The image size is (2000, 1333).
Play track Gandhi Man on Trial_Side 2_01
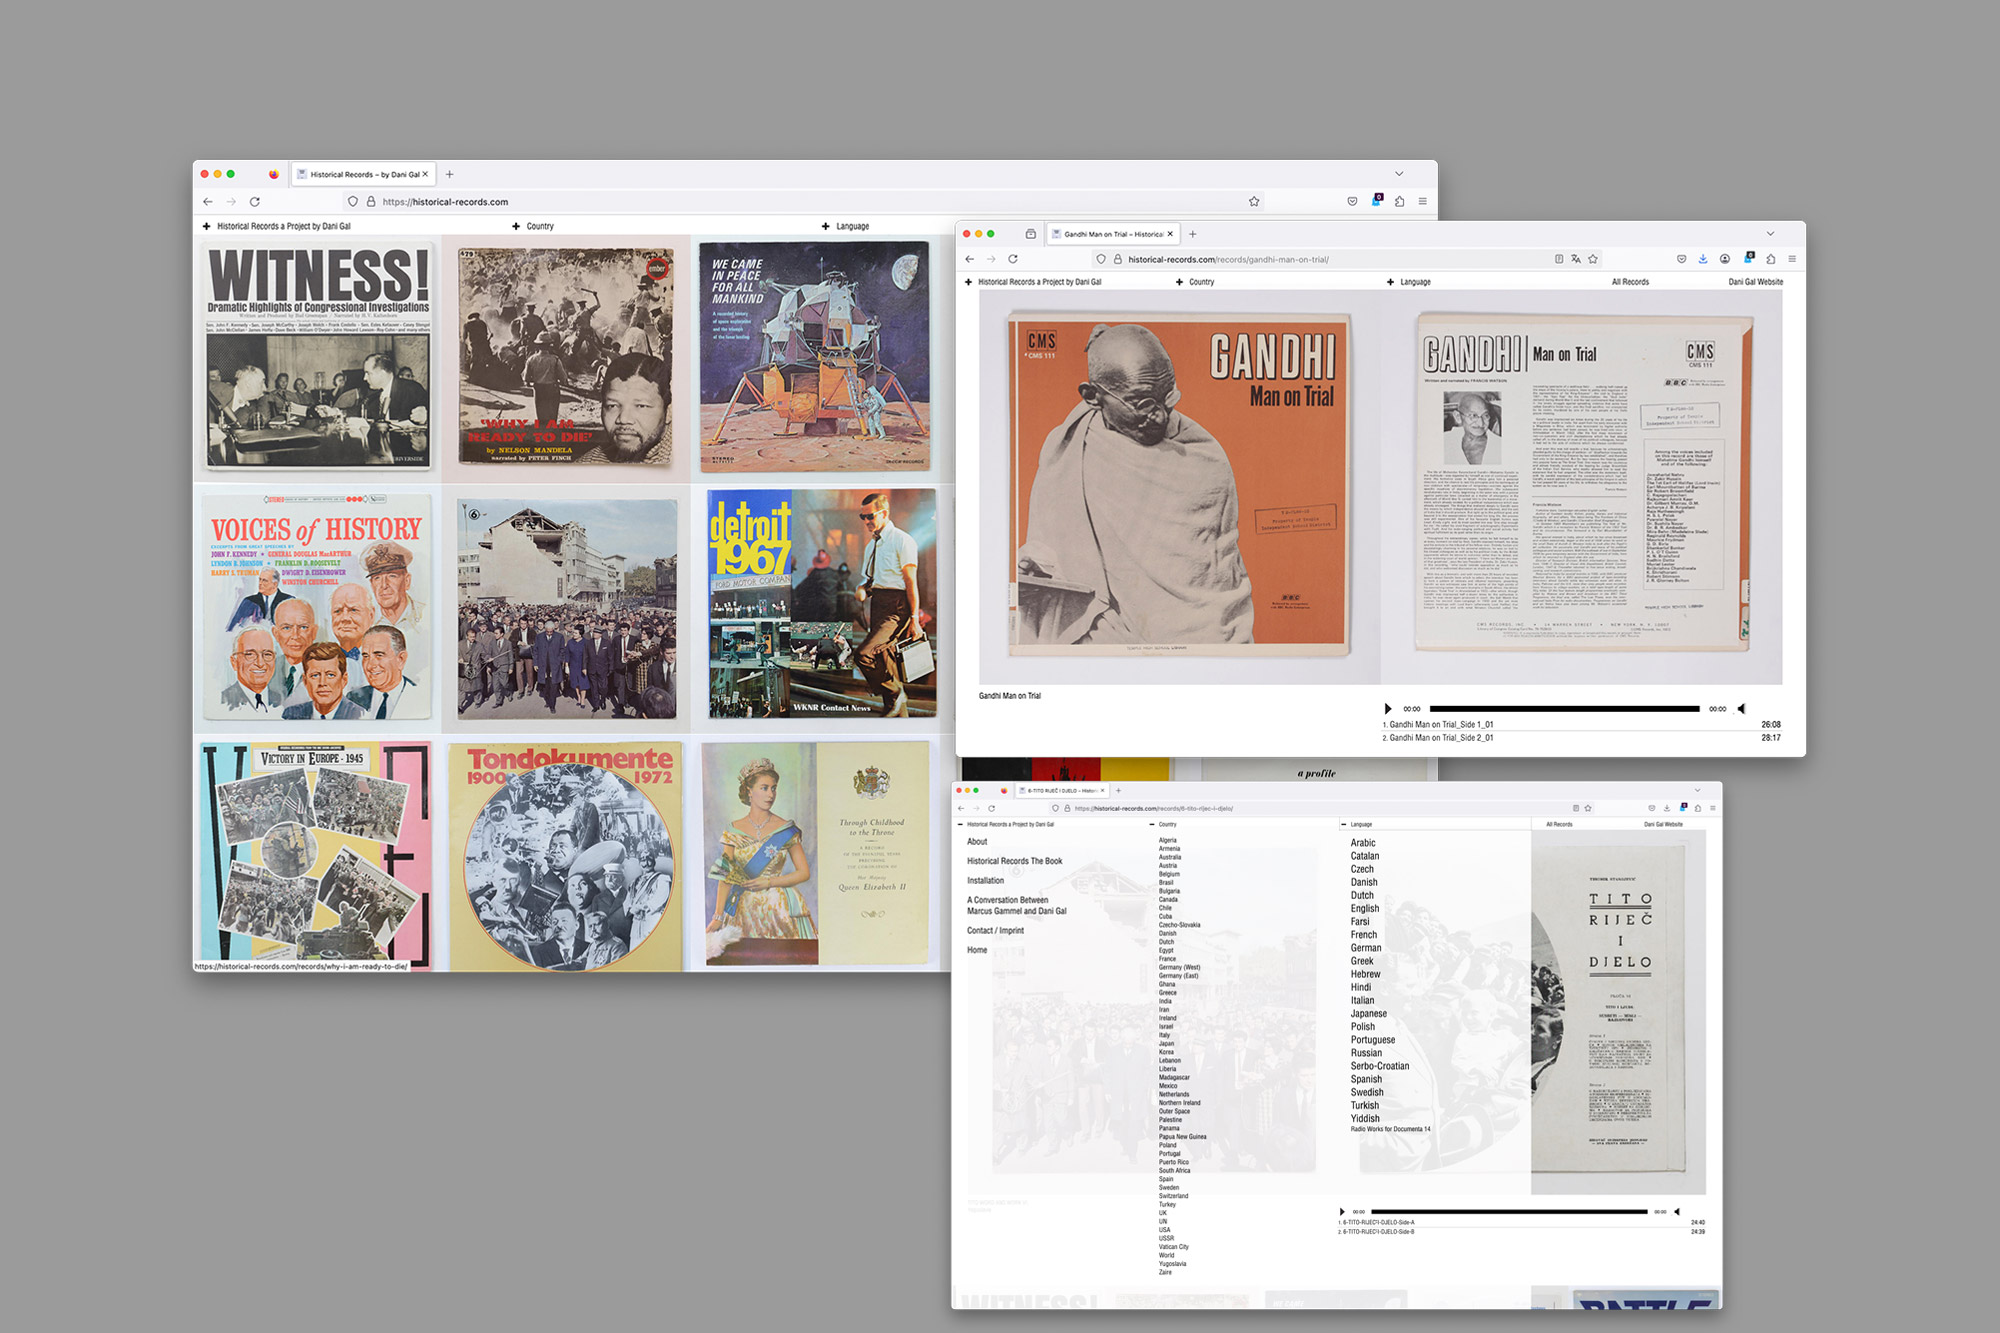pyautogui.click(x=1582, y=738)
